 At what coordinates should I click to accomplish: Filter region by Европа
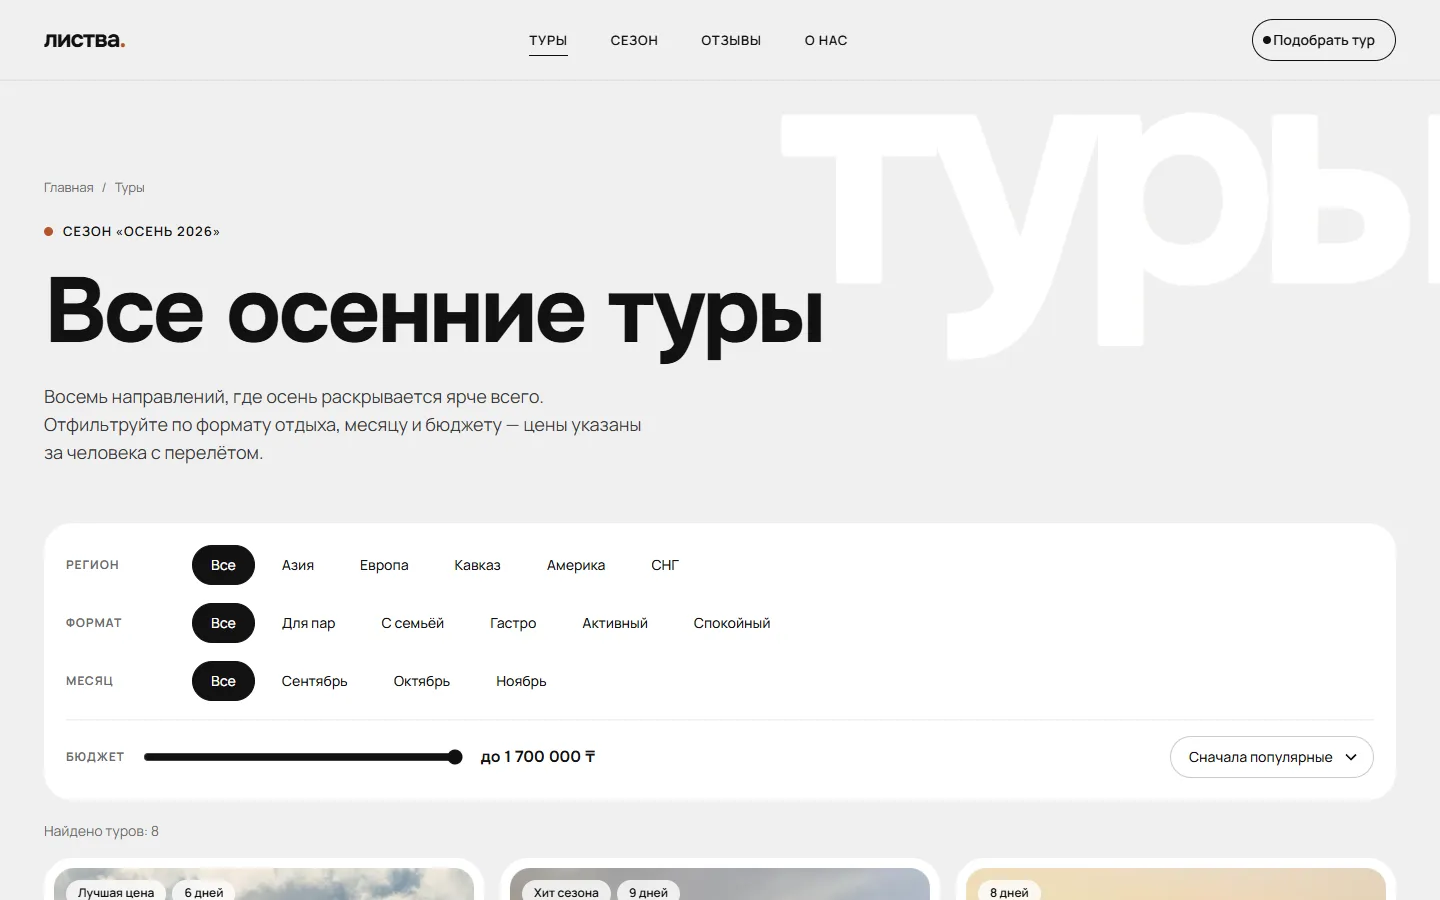[384, 565]
